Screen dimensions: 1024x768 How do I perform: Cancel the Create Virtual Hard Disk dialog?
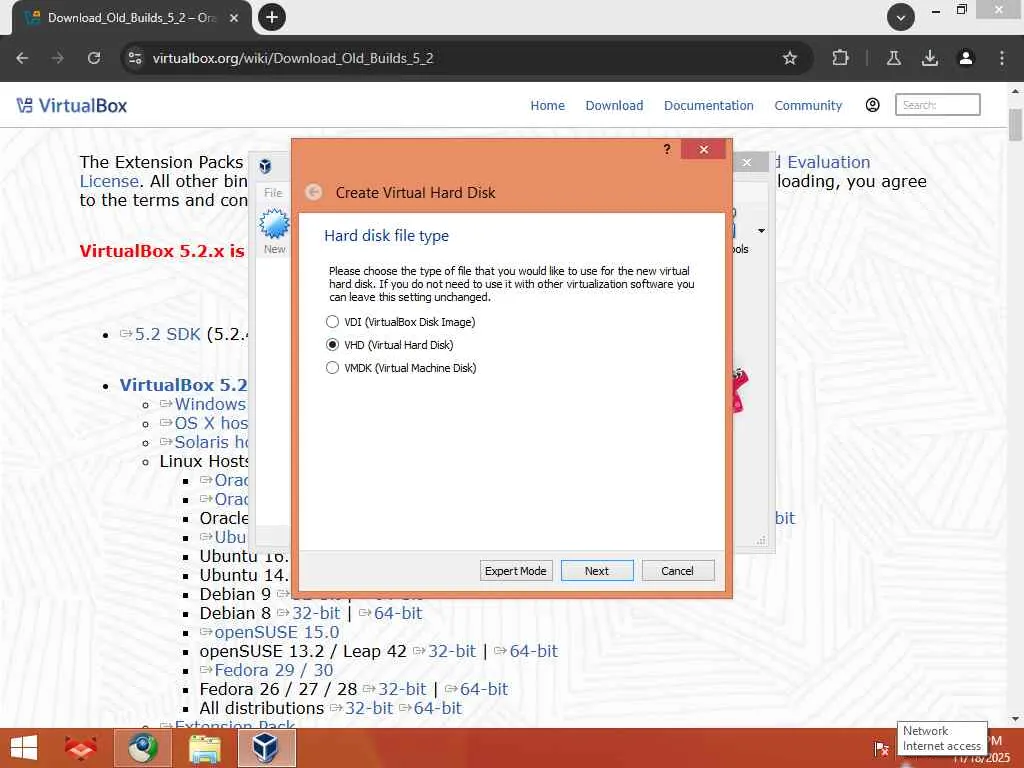[x=678, y=571]
